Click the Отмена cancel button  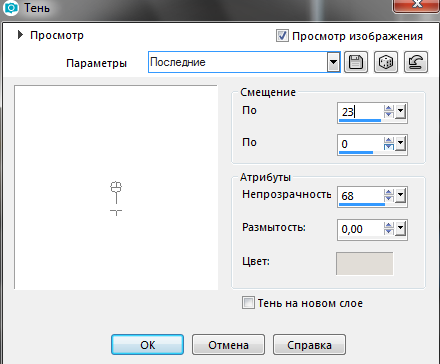[228, 345]
